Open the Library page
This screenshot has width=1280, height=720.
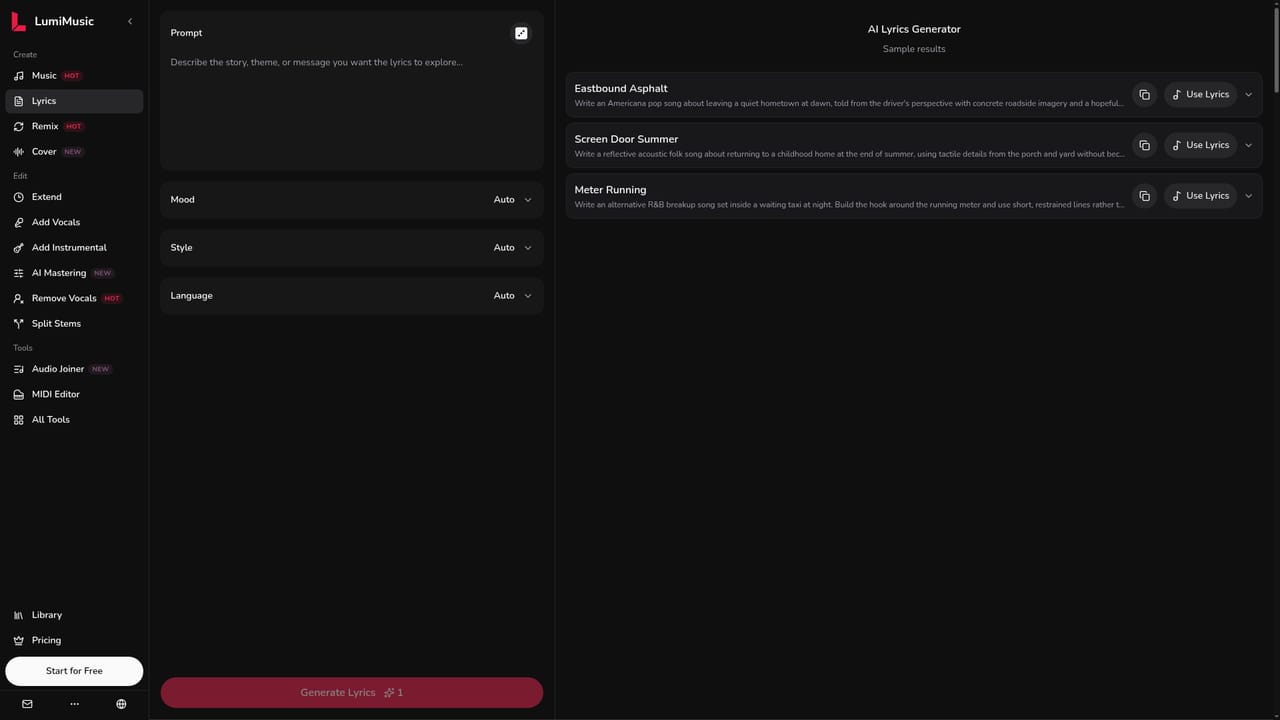coord(74,615)
